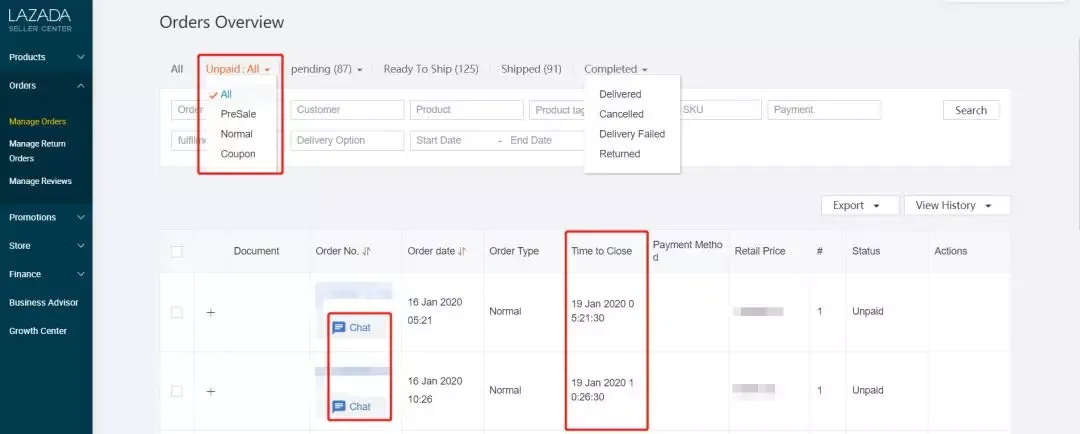Viewport: 1080px width, 434px height.
Task: Click the Actions column header
Action: tap(951, 251)
